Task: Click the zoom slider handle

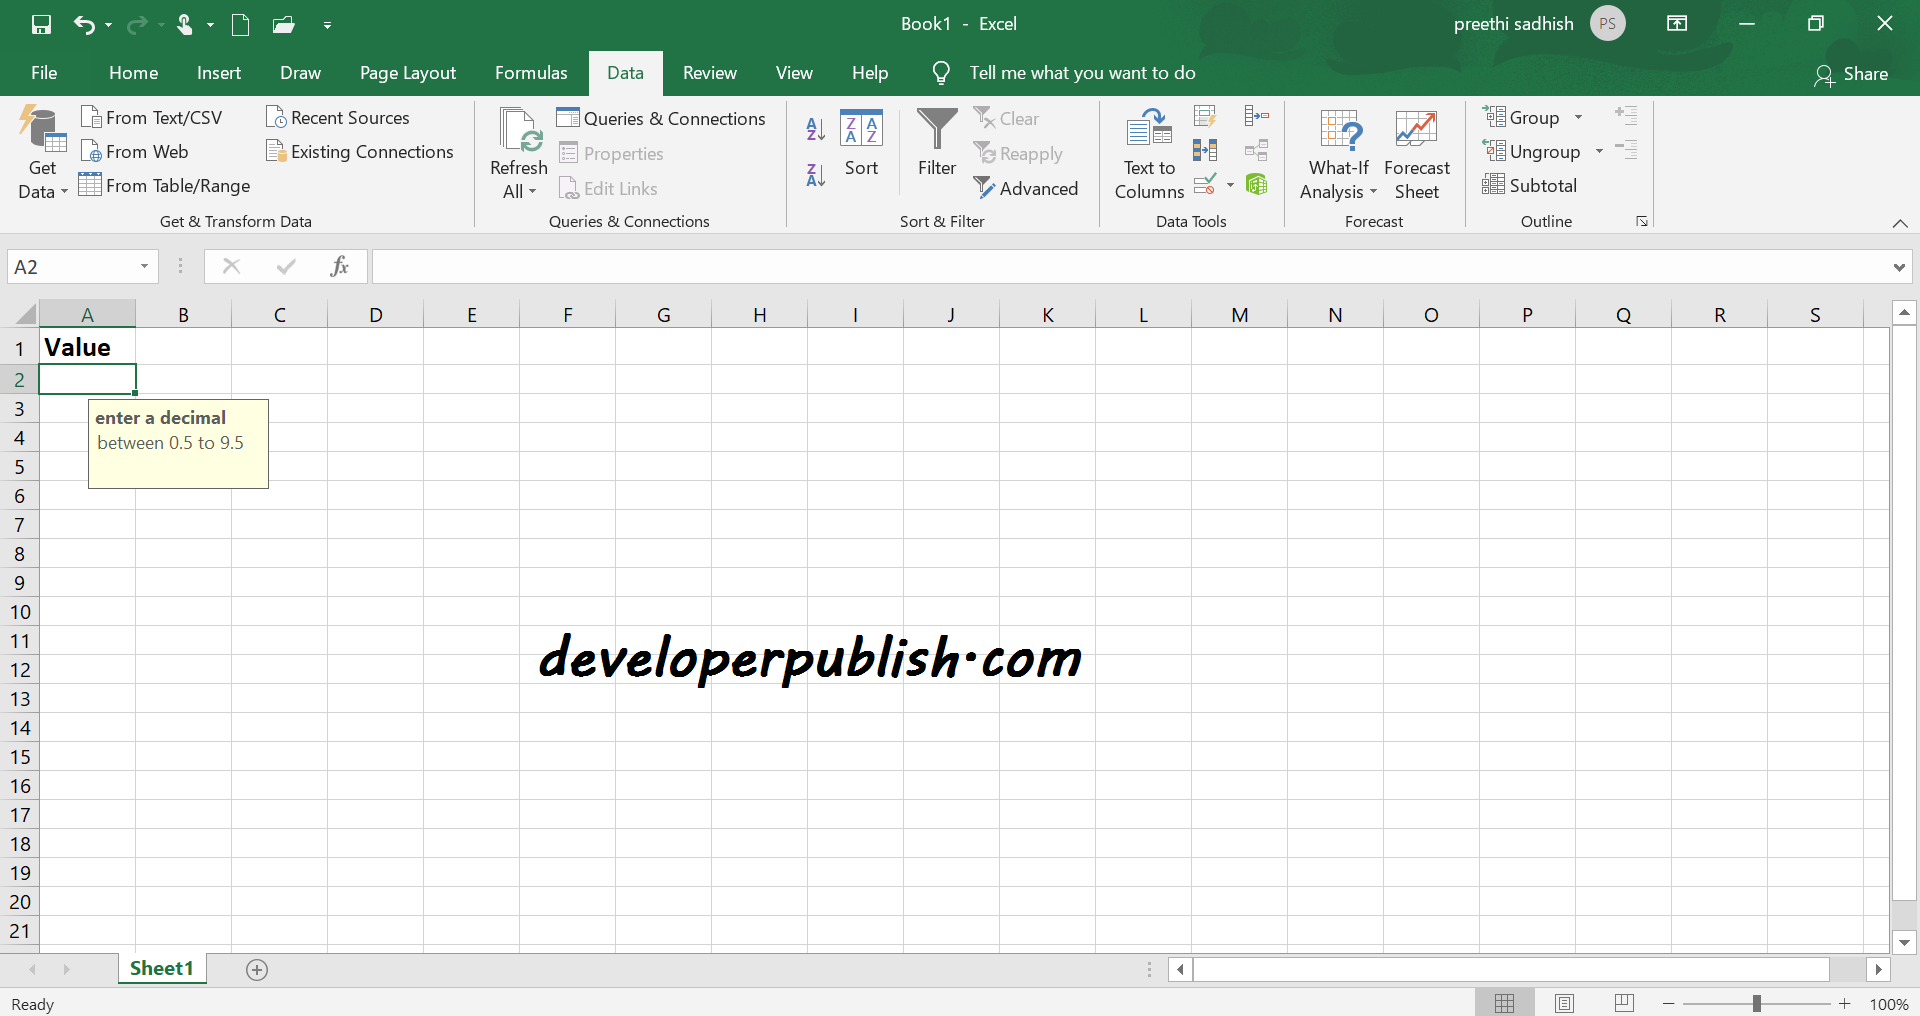Action: coord(1756,1003)
